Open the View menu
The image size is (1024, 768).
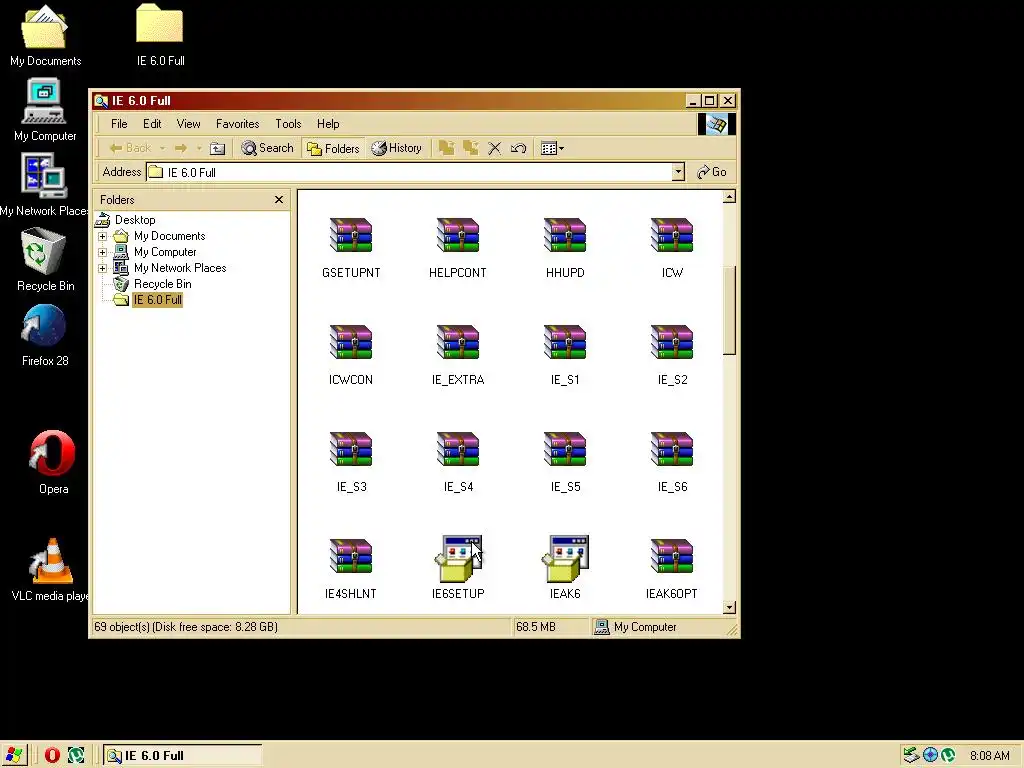click(x=189, y=123)
